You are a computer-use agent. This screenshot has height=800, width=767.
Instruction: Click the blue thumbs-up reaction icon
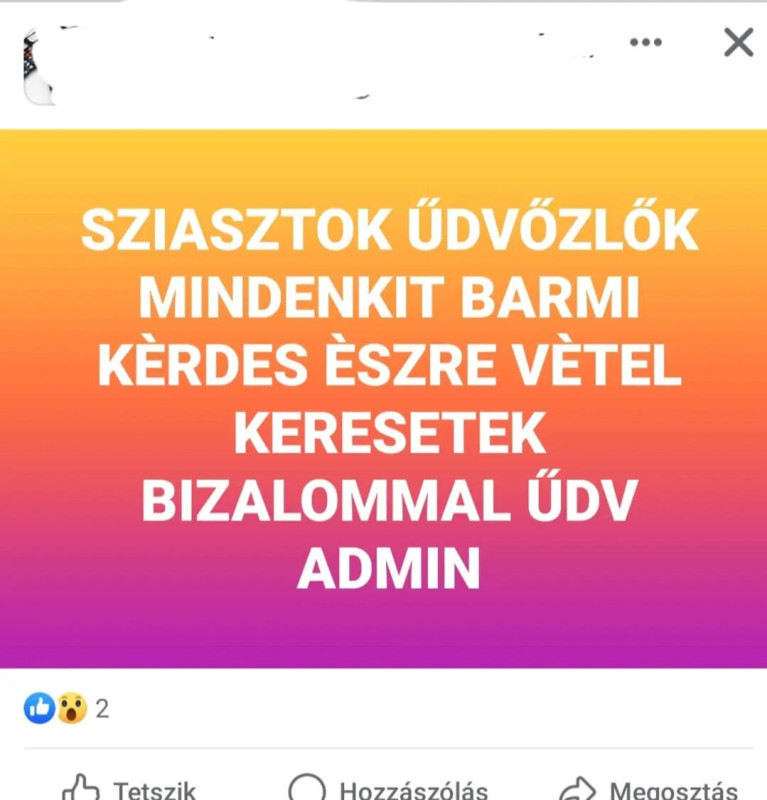[x=39, y=708]
